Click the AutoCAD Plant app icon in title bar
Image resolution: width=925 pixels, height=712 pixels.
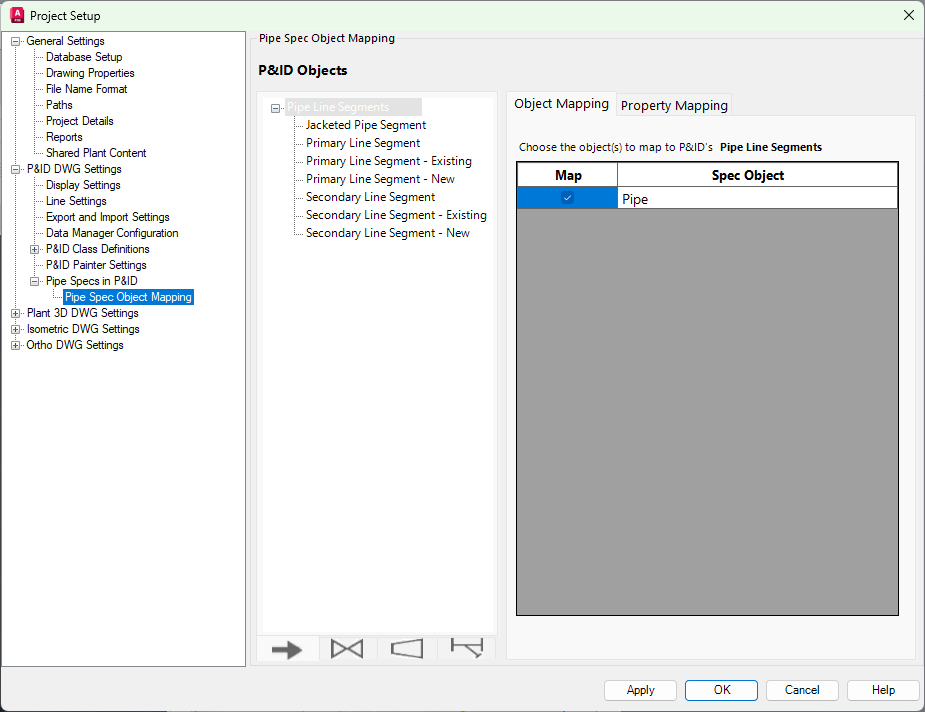point(16,15)
